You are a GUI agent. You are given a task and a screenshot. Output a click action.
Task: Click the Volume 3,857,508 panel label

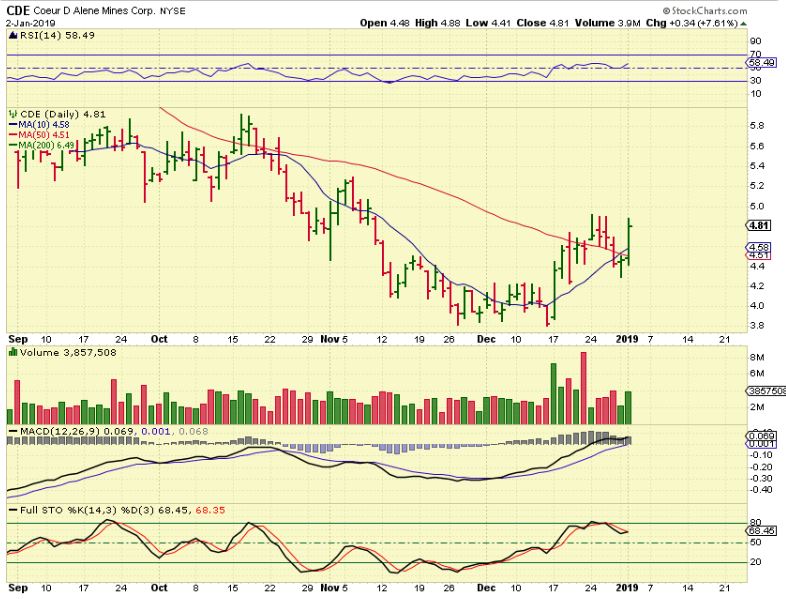(x=68, y=352)
